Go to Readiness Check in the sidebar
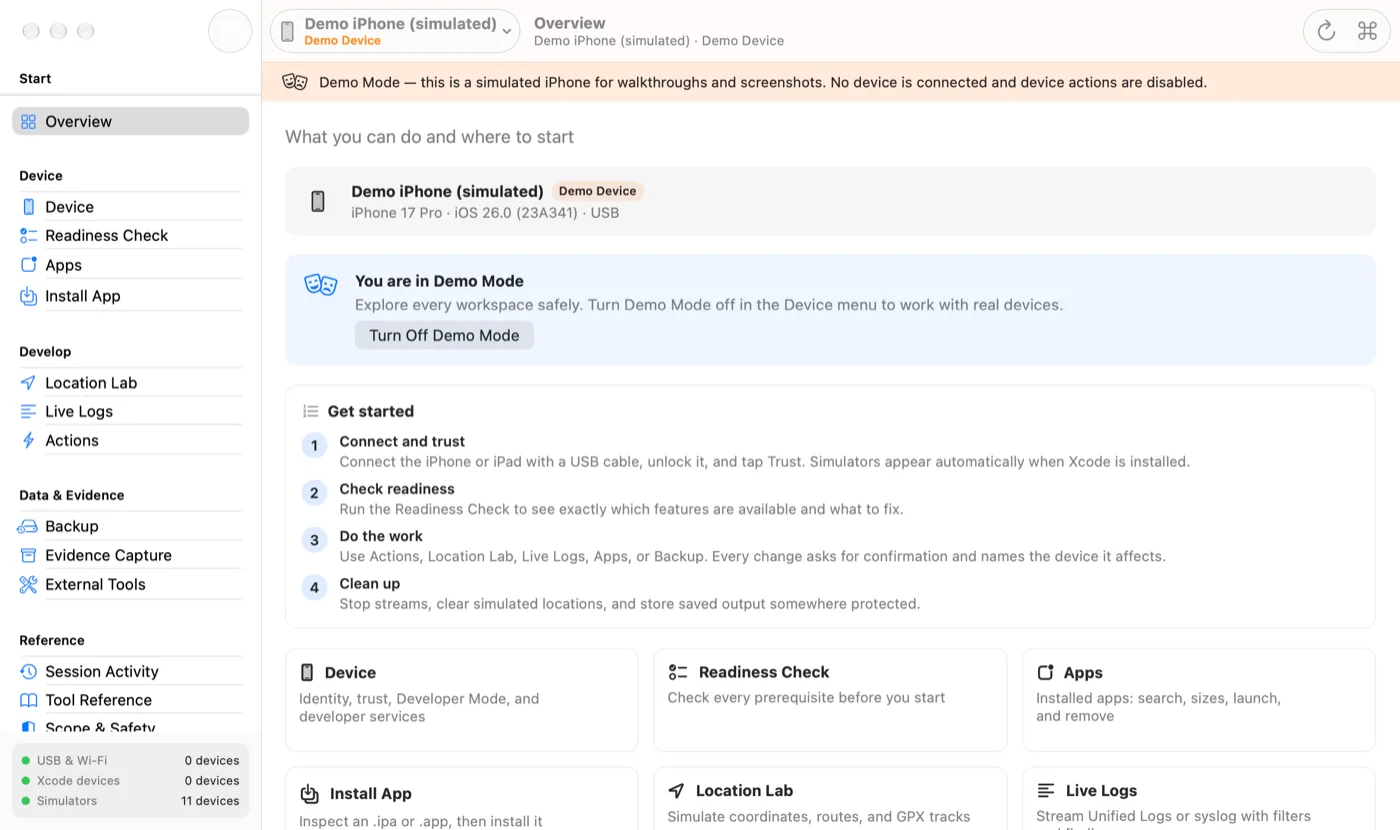The width and height of the screenshot is (1400, 830). 130,235
